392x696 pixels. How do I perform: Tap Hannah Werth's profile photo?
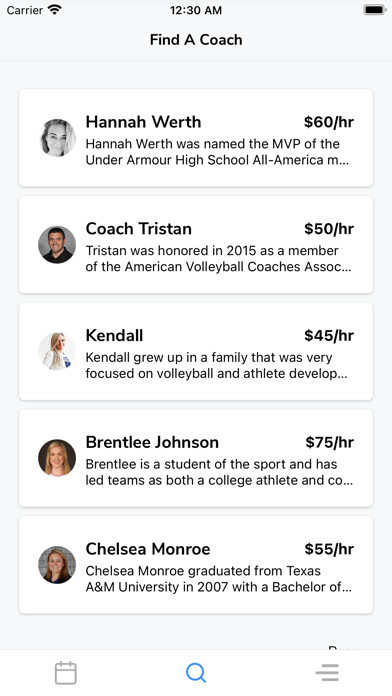tap(57, 138)
